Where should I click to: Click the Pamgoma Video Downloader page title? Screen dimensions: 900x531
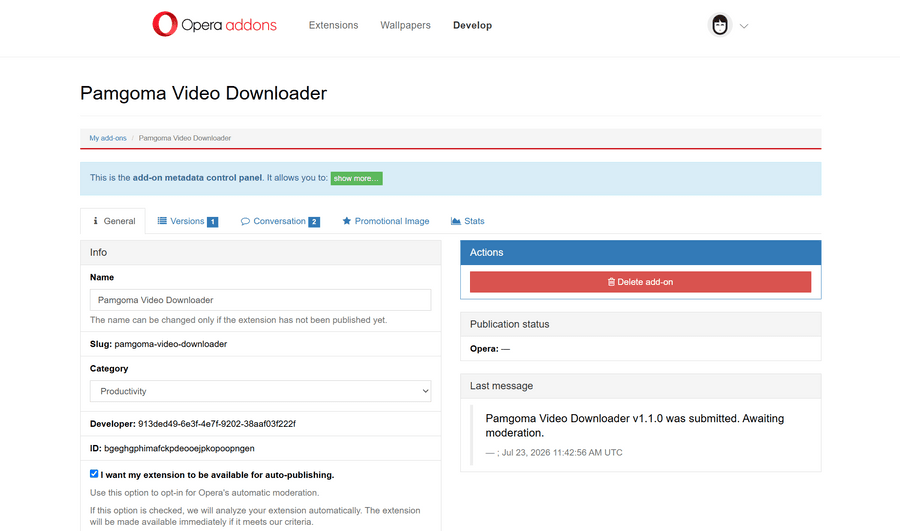[203, 93]
